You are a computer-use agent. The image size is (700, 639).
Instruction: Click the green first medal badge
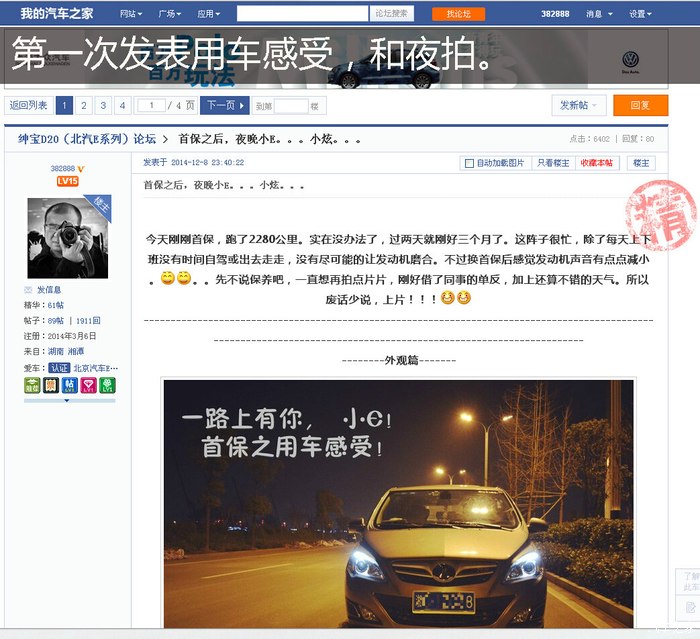pos(31,385)
